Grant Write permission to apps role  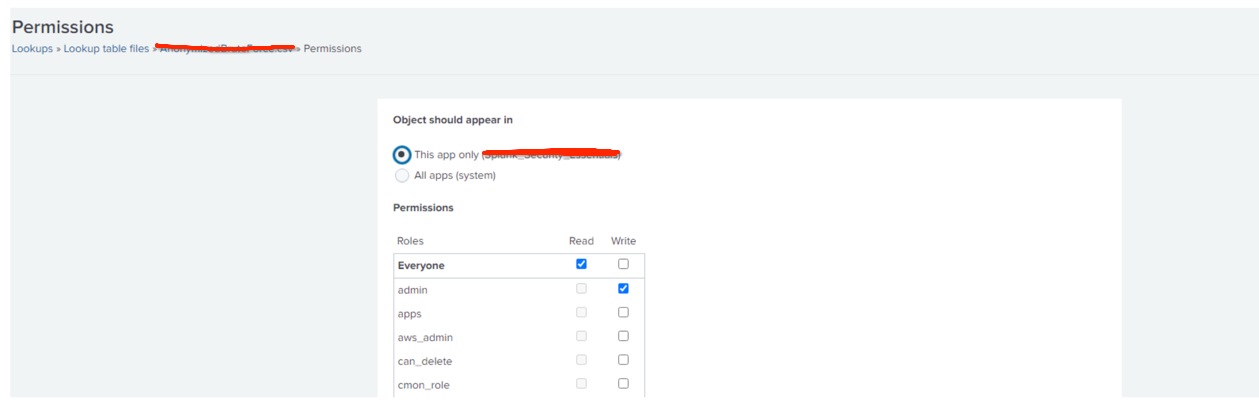click(x=623, y=312)
